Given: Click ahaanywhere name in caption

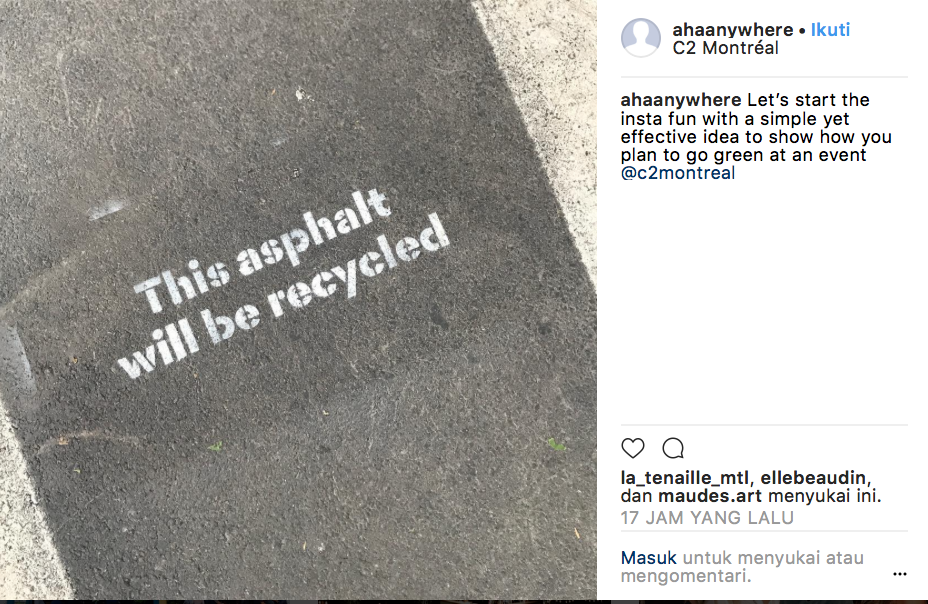Looking at the screenshot, I should pyautogui.click(x=681, y=100).
